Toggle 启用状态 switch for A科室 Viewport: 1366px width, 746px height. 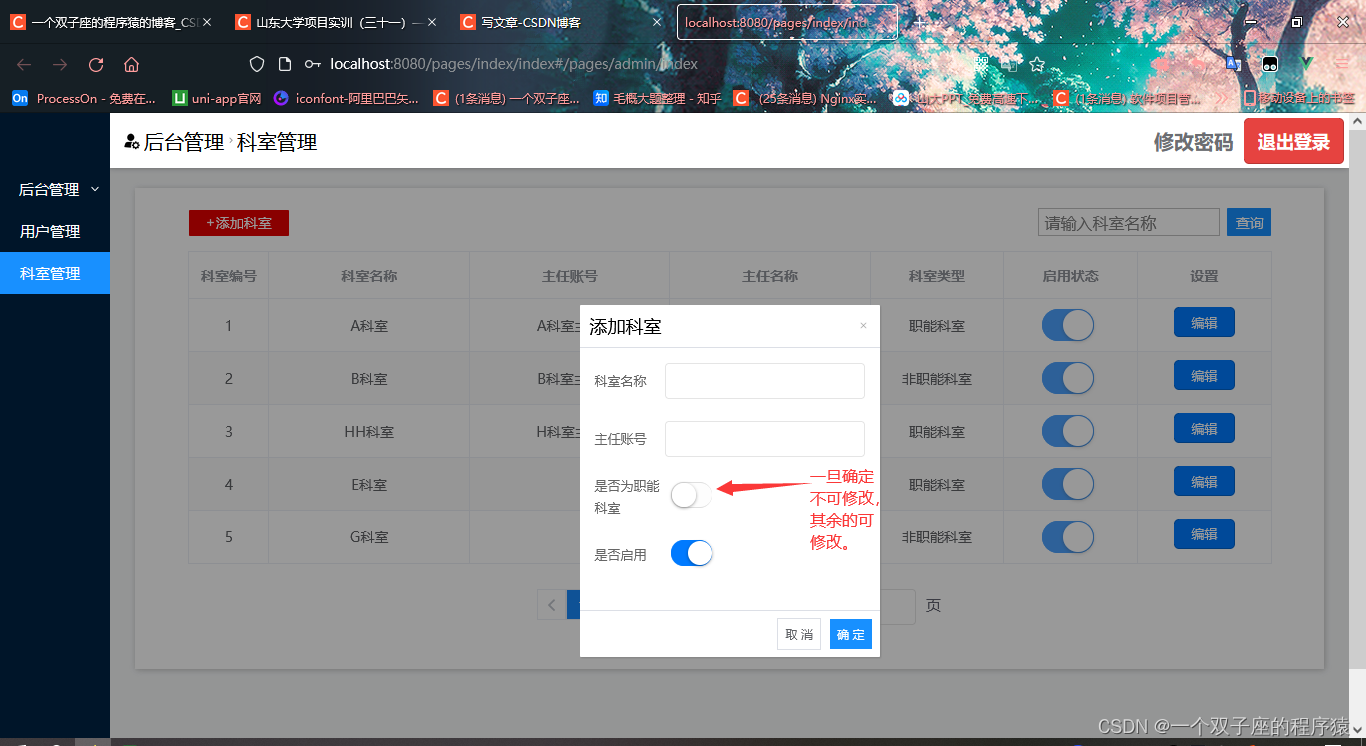[1068, 325]
